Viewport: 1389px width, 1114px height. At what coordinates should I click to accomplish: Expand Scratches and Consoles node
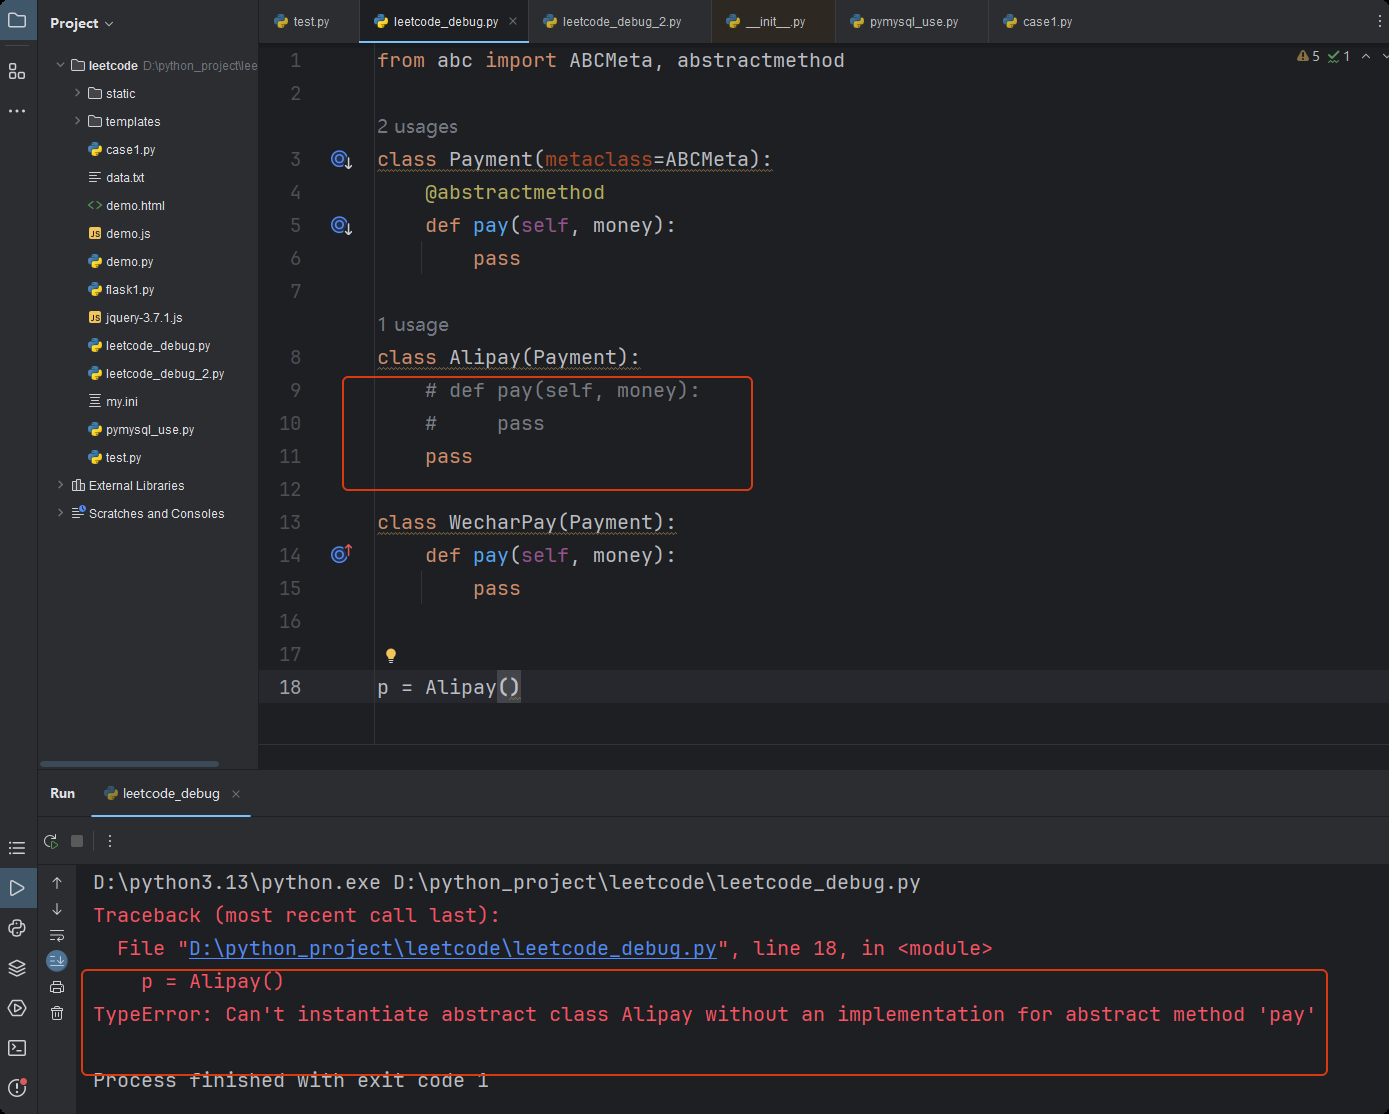[x=61, y=513]
